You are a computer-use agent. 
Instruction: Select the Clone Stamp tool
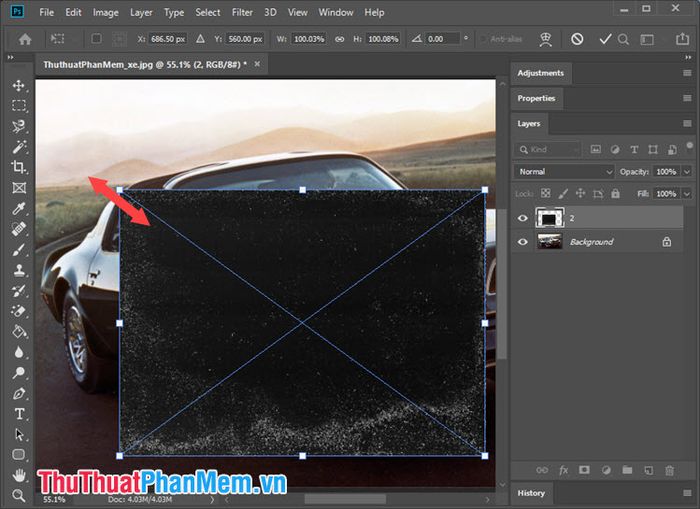pos(19,270)
